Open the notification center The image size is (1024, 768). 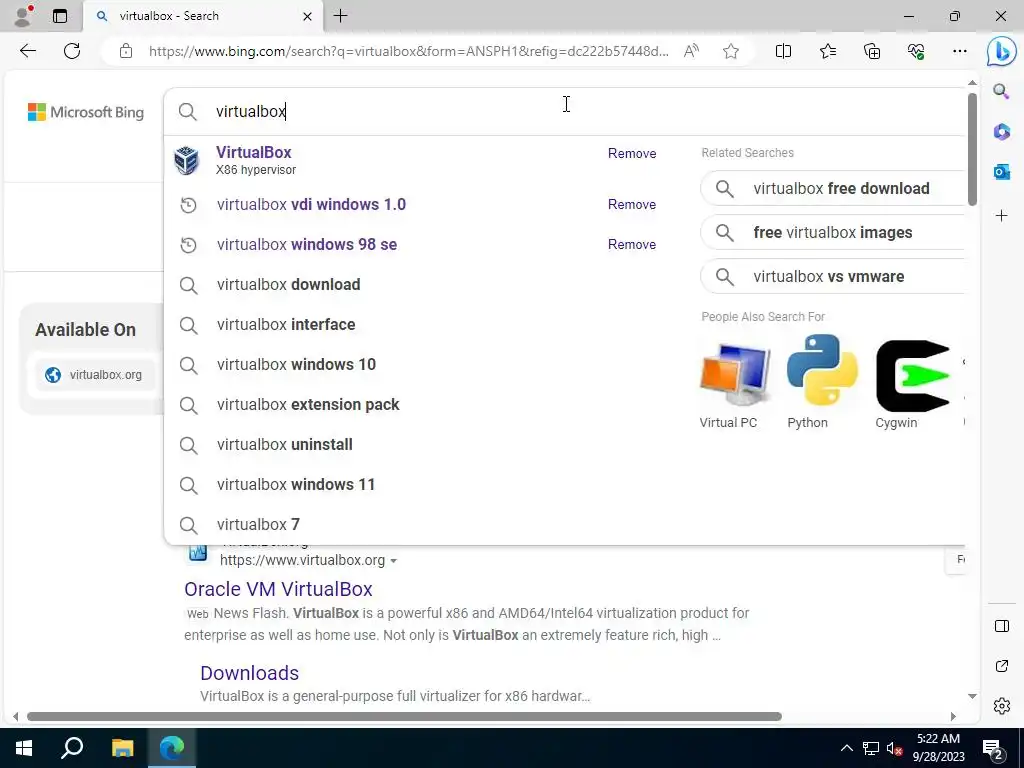point(993,748)
